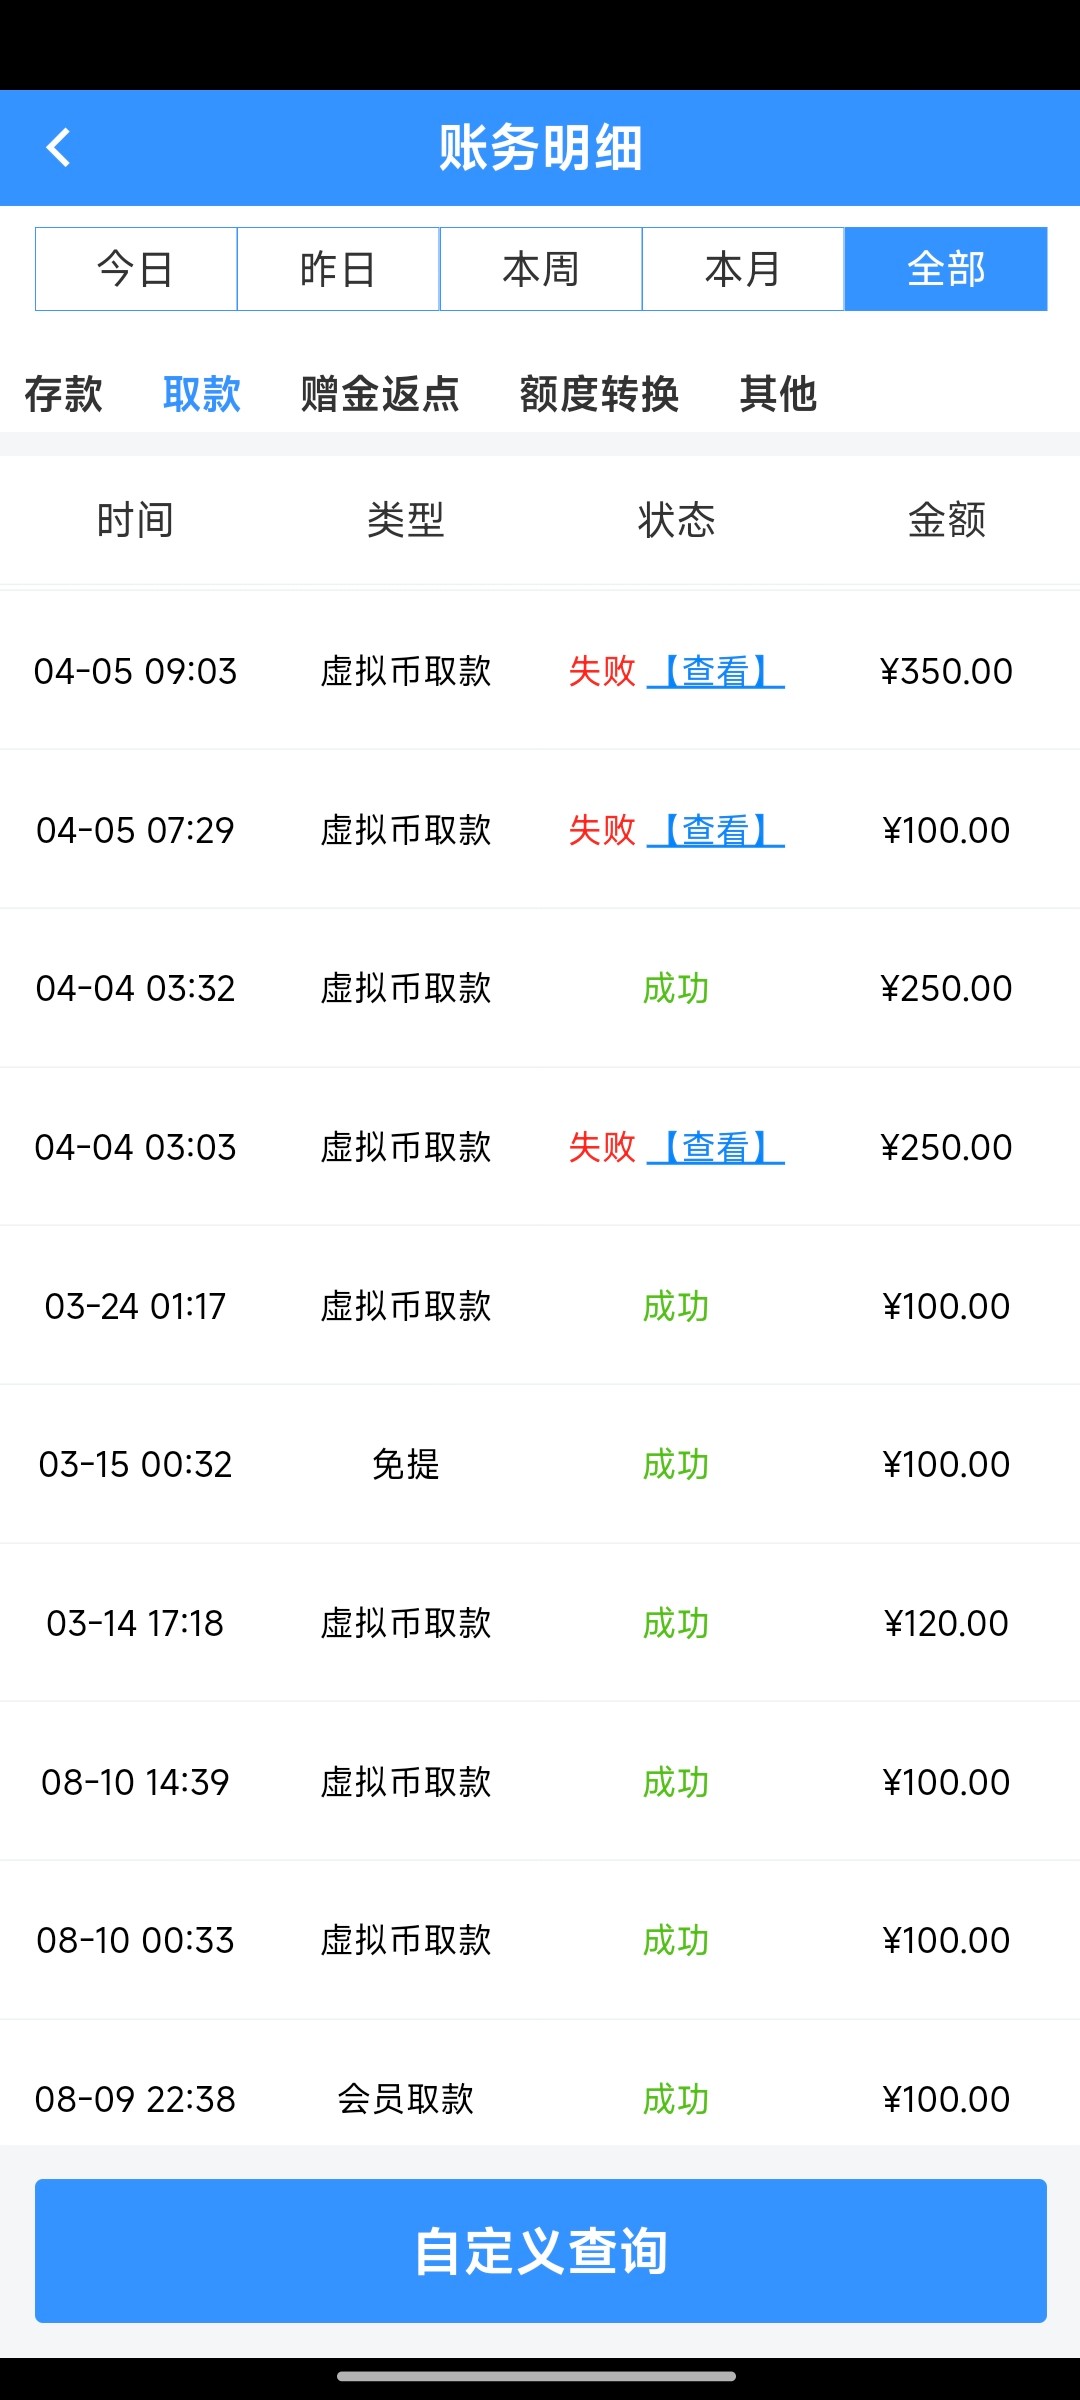Tap the 03-24 01:17 withdrawal row
The width and height of the screenshot is (1080, 2400).
click(540, 1306)
